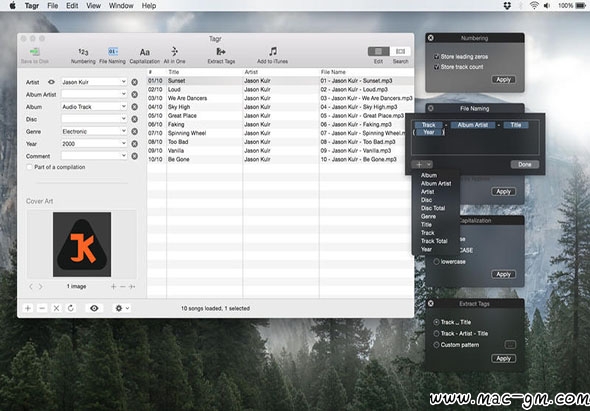Launch the All in One tool
Screen dimensions: 590x411
click(175, 55)
